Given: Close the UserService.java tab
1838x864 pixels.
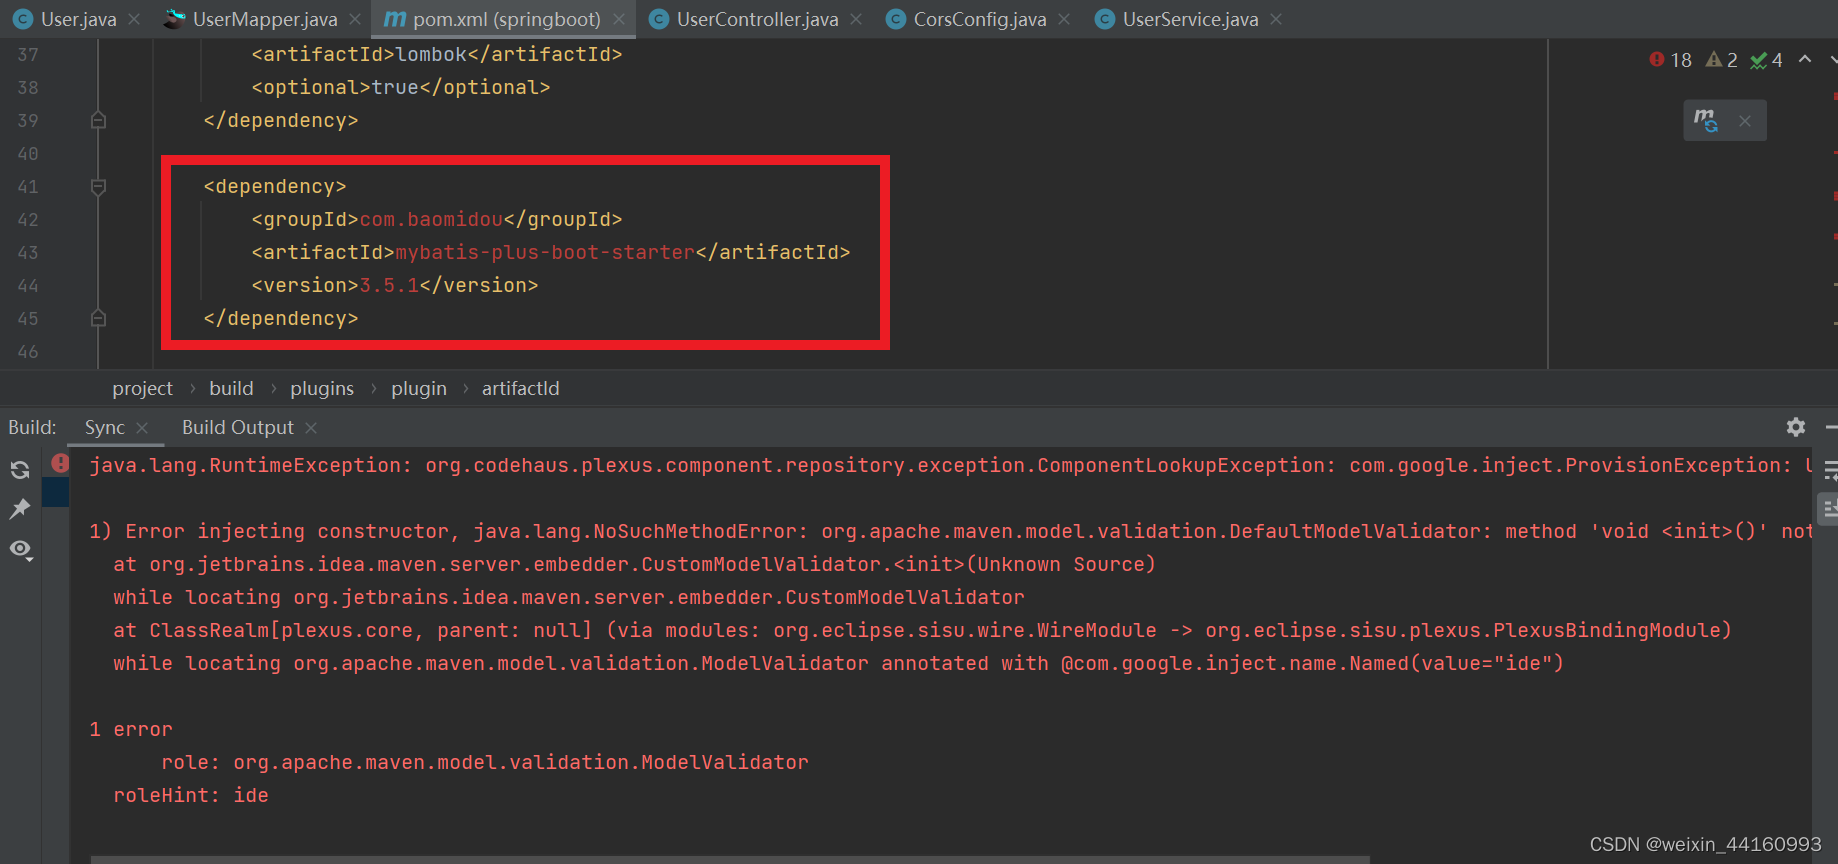Looking at the screenshot, I should 1276,19.
